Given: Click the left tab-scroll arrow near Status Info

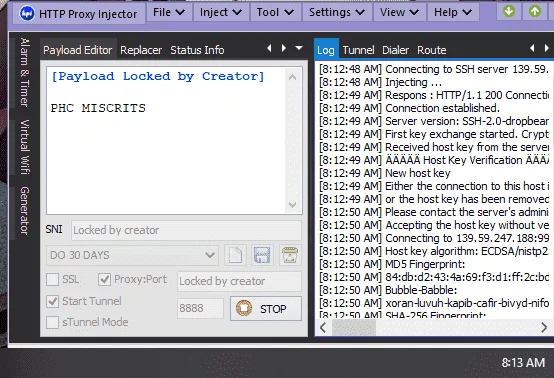Looking at the screenshot, I should click(x=269, y=48).
